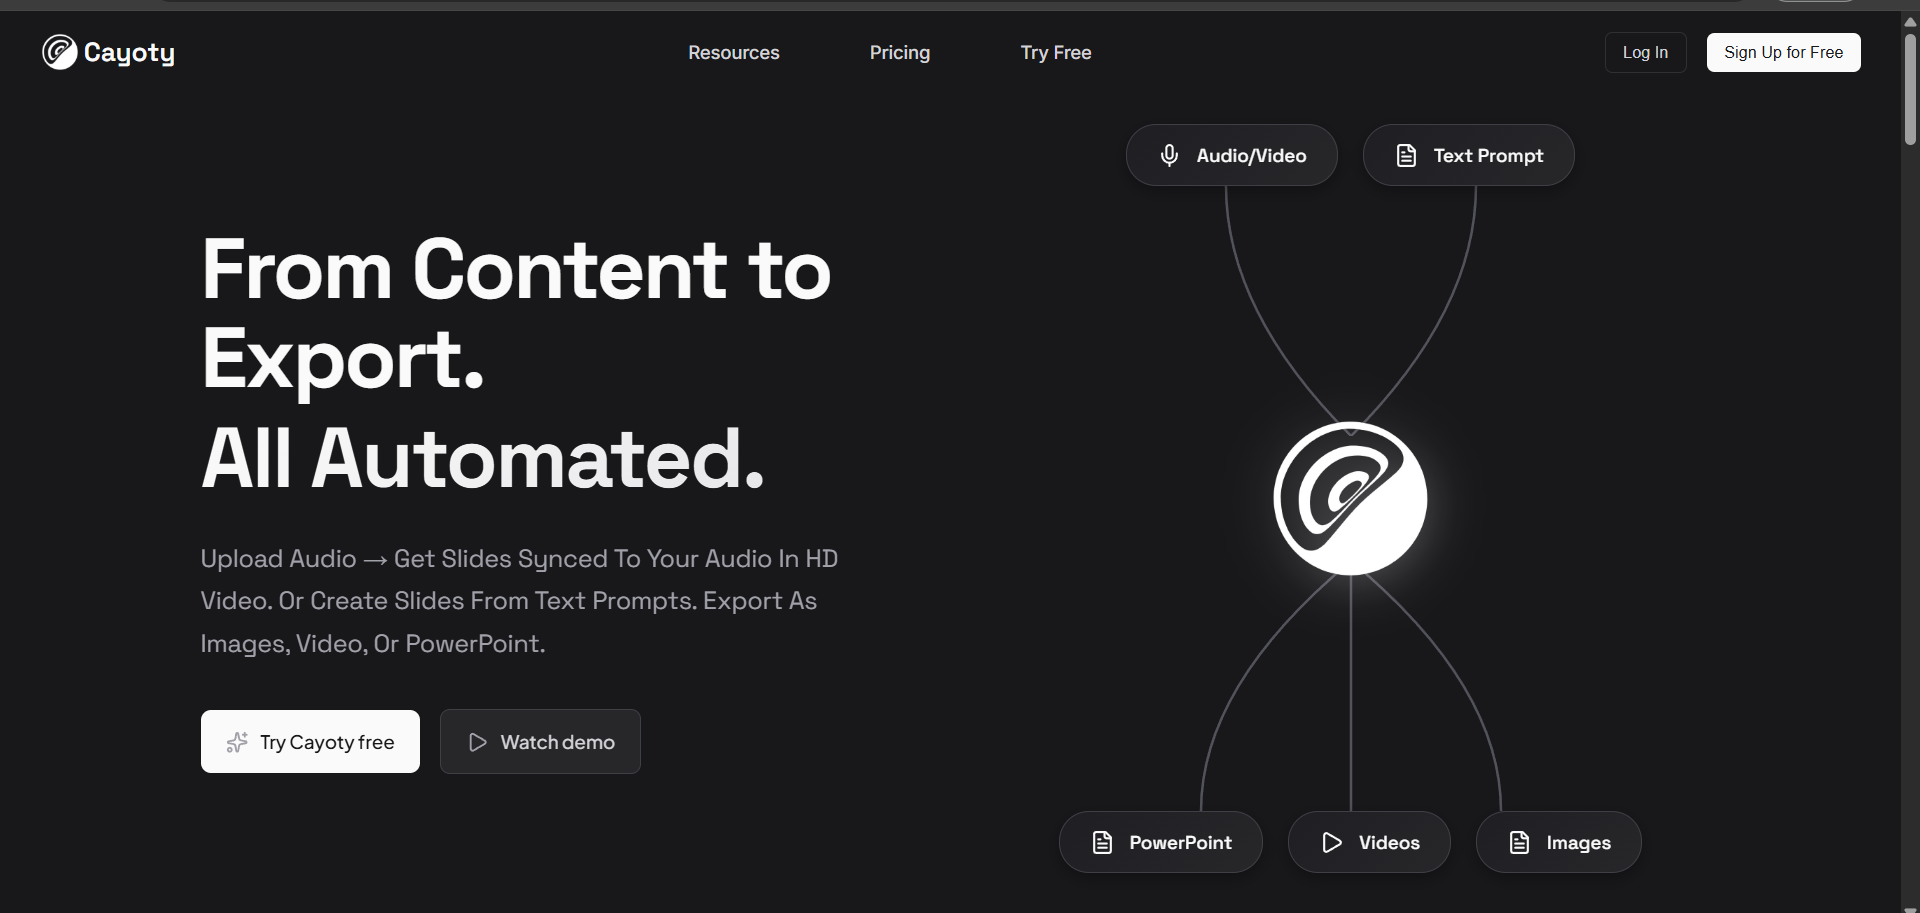
Task: Click the large central Cayoty logo circle
Action: (x=1350, y=498)
